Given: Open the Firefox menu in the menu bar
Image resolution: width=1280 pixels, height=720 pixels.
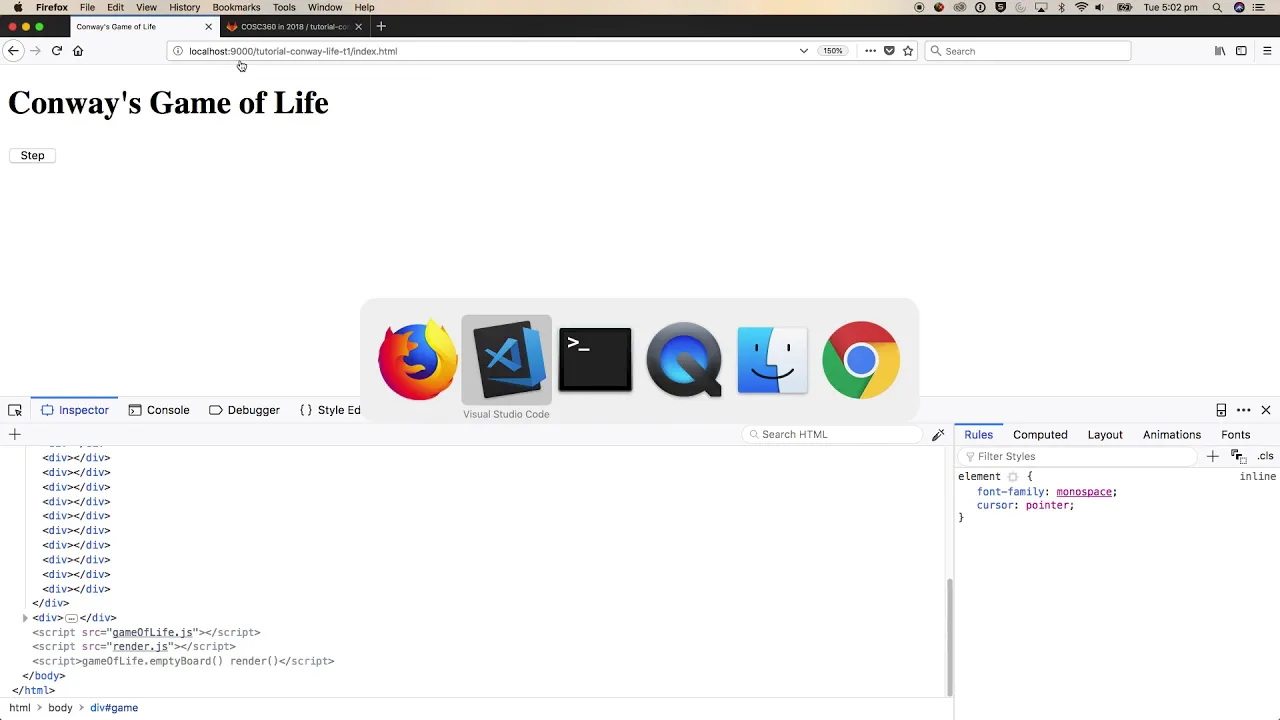Looking at the screenshot, I should tap(52, 7).
